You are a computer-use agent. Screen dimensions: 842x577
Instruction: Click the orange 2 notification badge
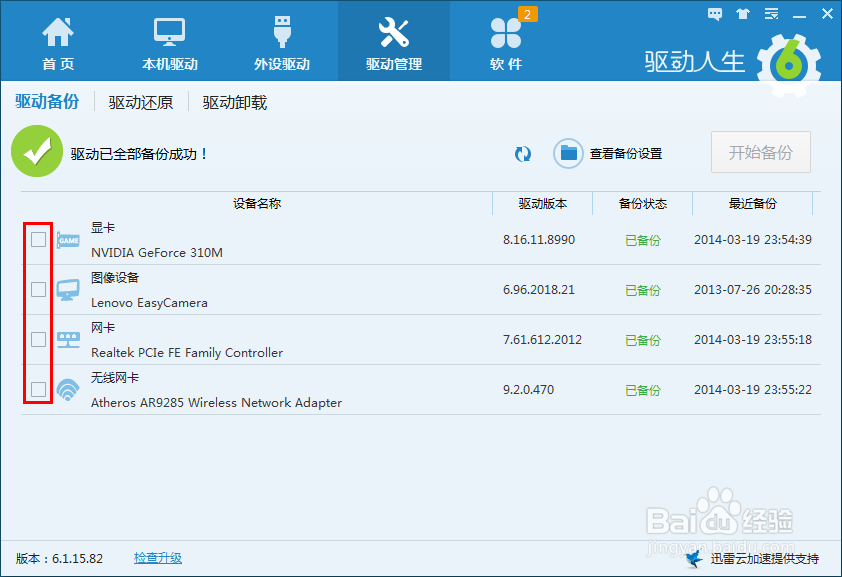click(527, 14)
